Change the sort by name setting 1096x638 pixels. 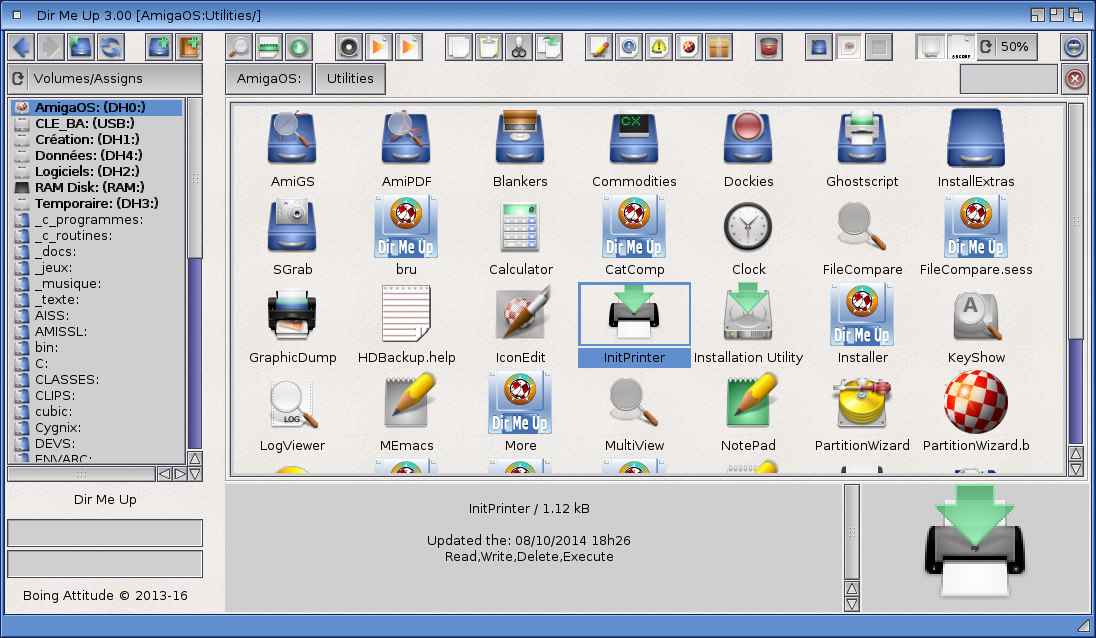coord(932,46)
